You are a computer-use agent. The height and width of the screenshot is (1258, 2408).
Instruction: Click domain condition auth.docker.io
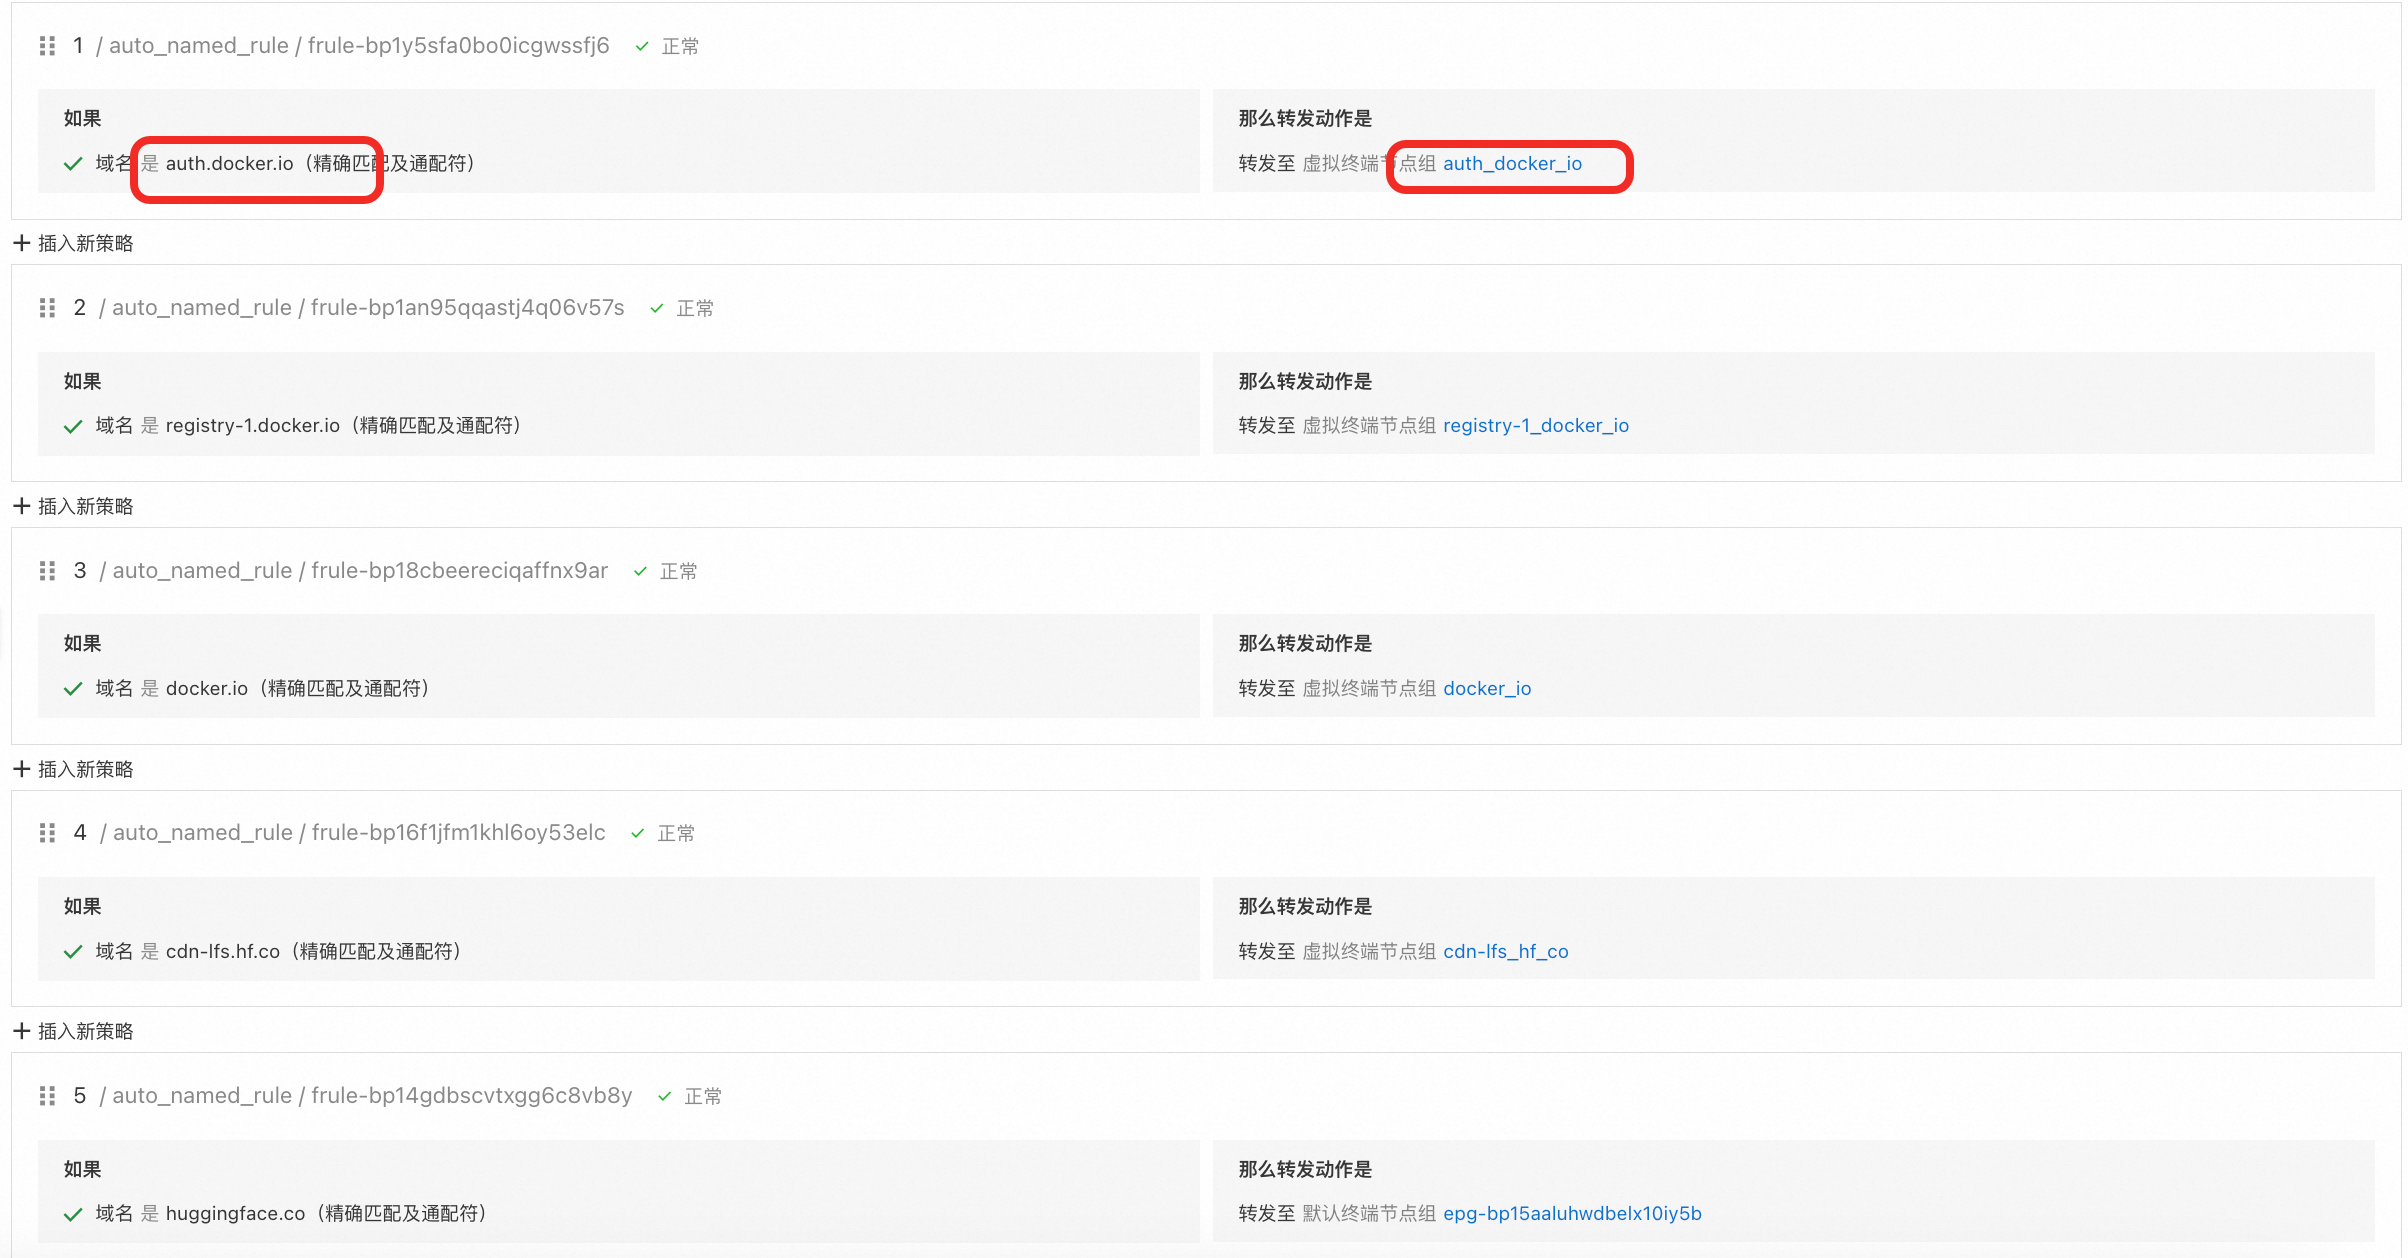tap(229, 164)
